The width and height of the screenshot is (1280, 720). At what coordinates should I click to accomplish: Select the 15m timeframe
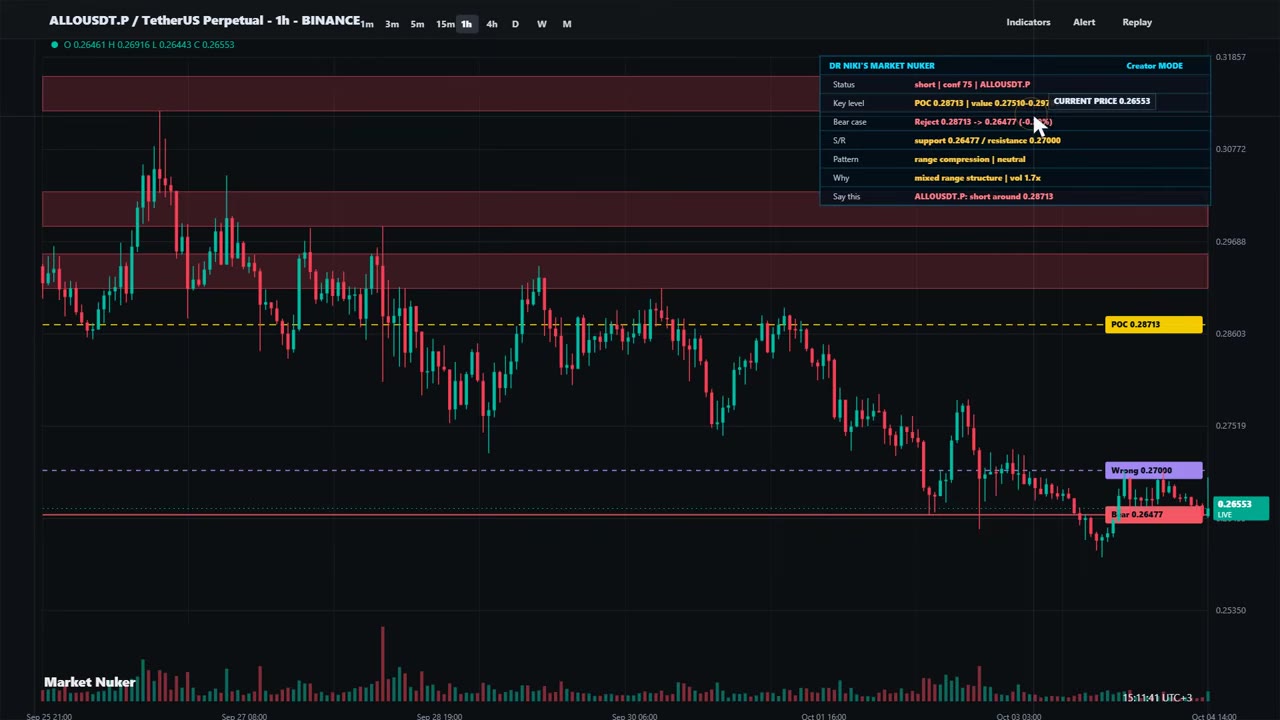pyautogui.click(x=444, y=24)
